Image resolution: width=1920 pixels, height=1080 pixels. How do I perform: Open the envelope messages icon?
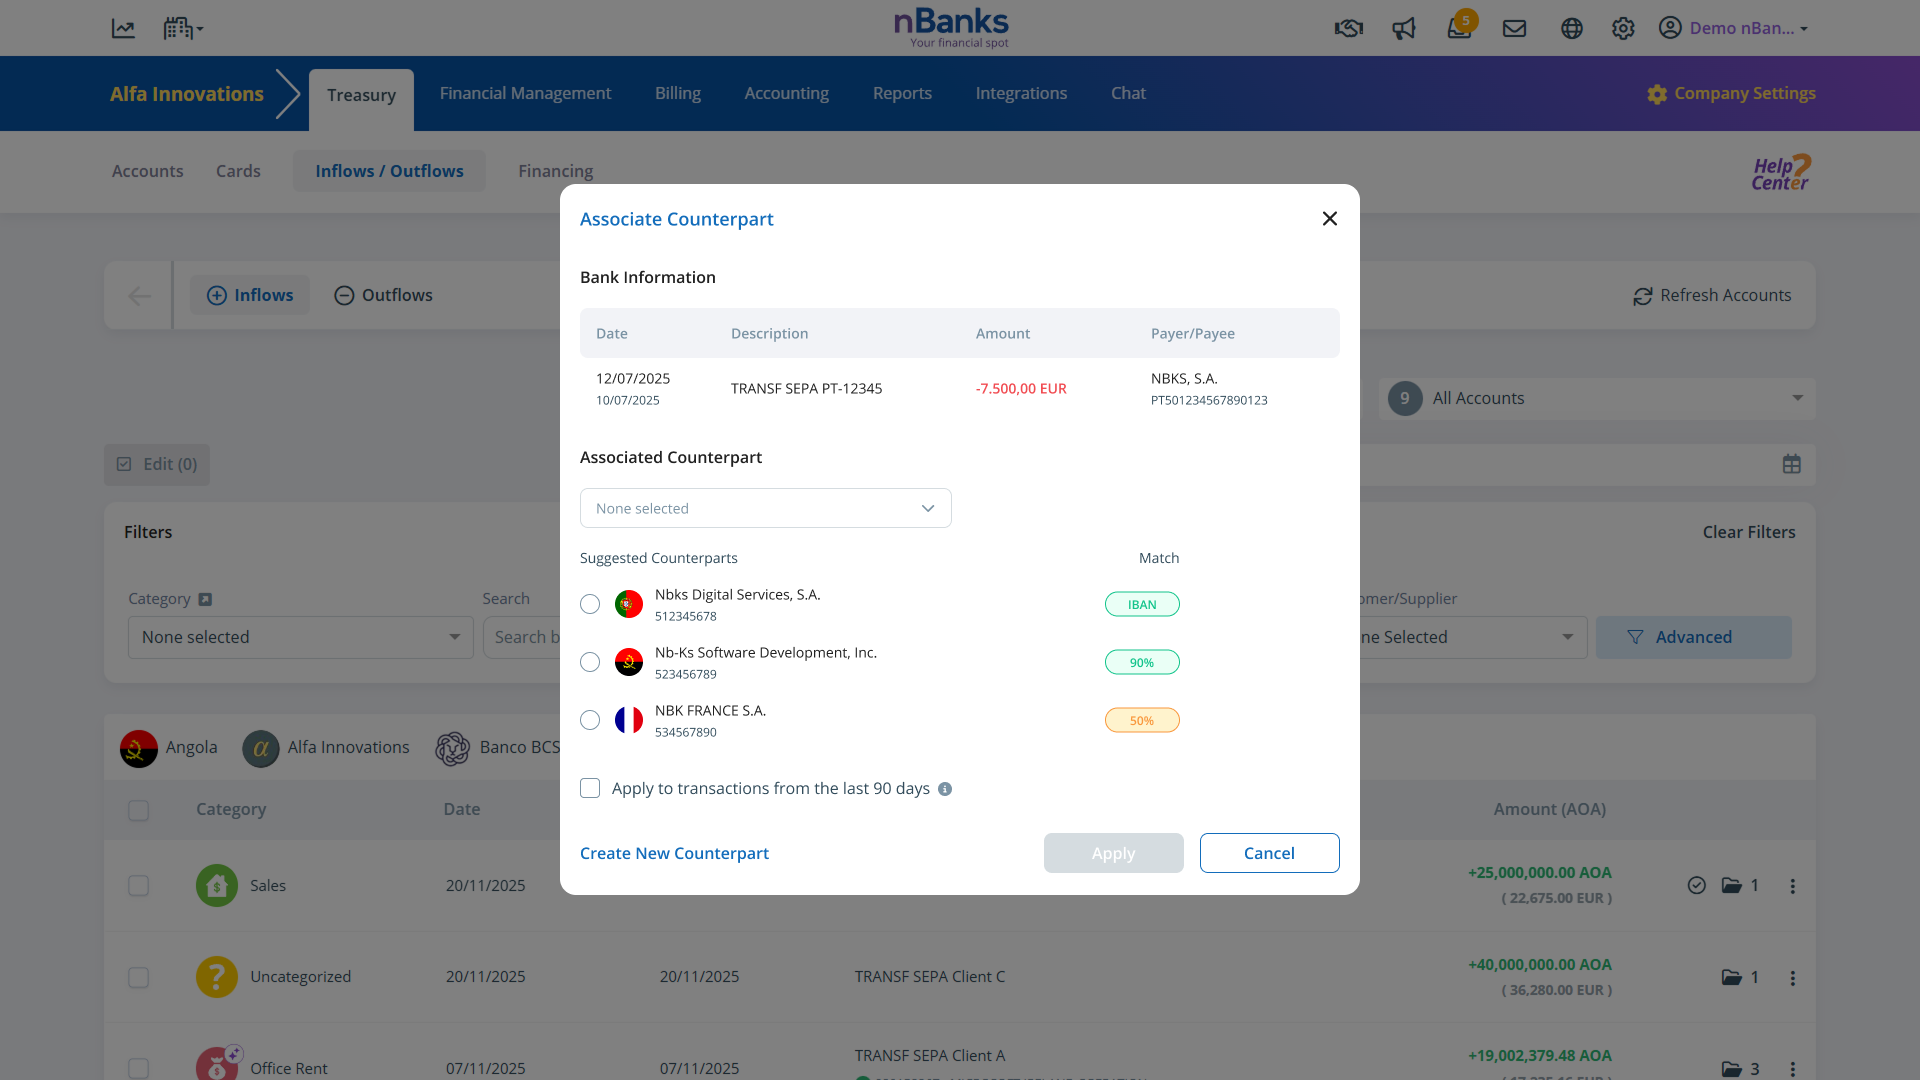coord(1514,28)
